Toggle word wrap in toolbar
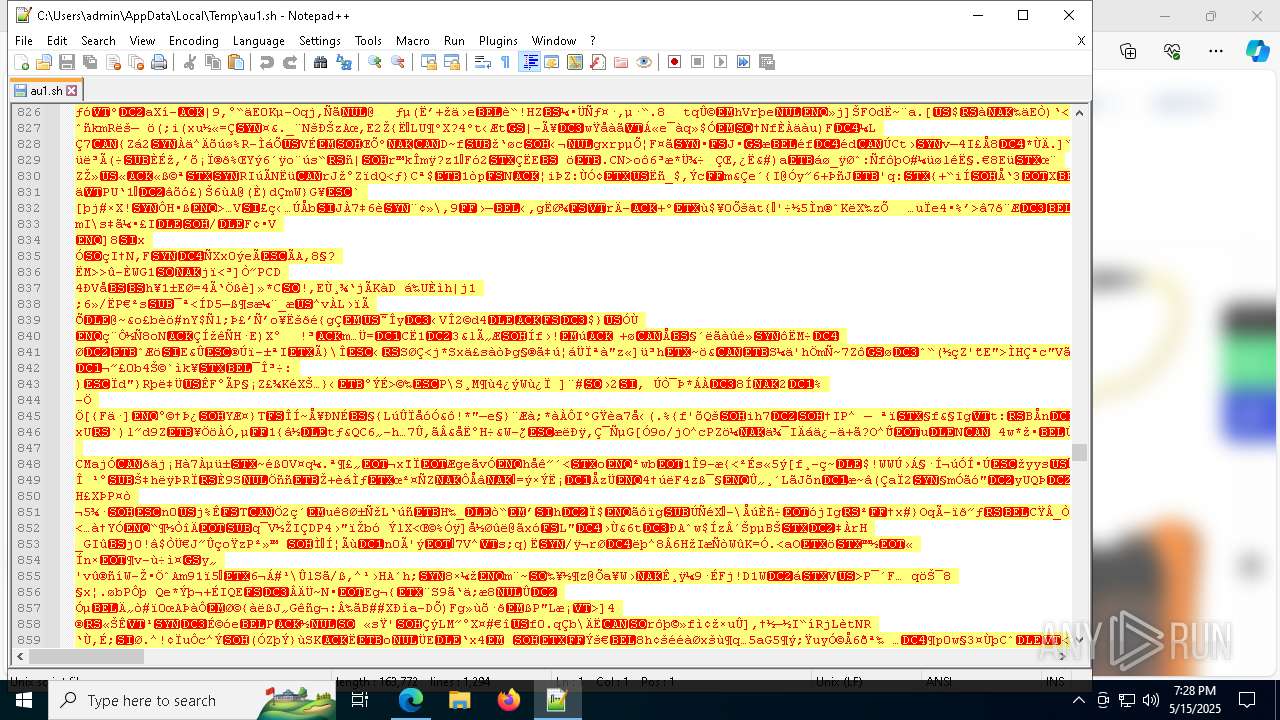This screenshot has height=720, width=1280. [x=483, y=62]
